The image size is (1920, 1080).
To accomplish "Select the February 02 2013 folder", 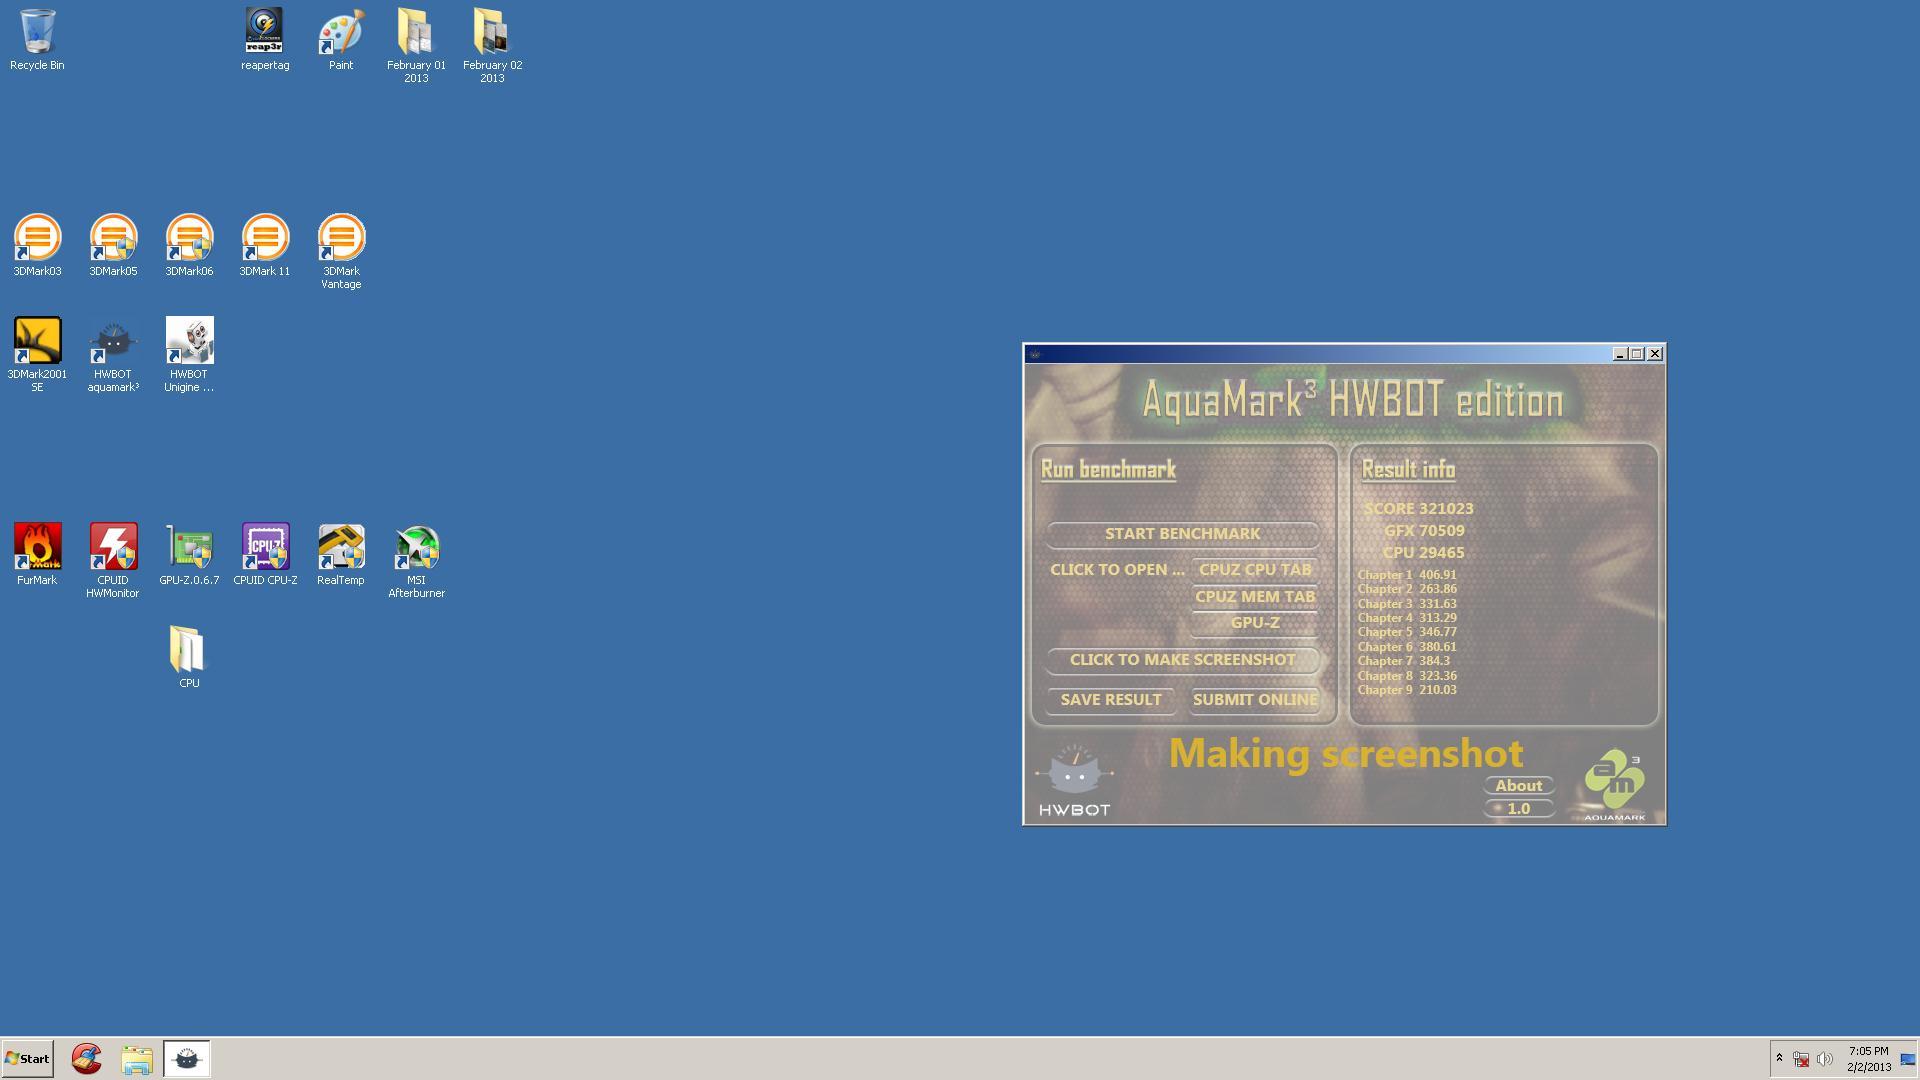I will [492, 45].
